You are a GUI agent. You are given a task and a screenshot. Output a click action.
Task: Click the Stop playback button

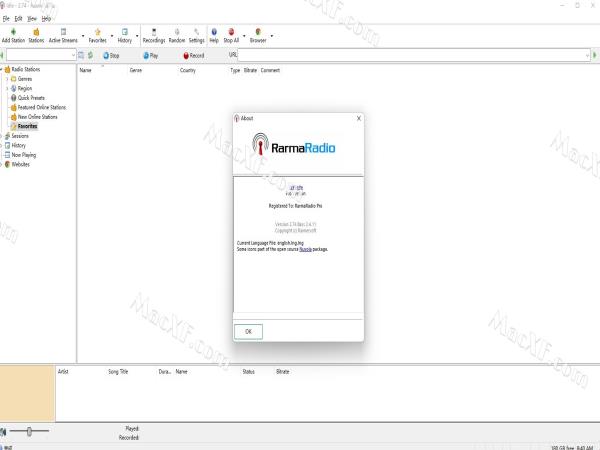pos(111,55)
